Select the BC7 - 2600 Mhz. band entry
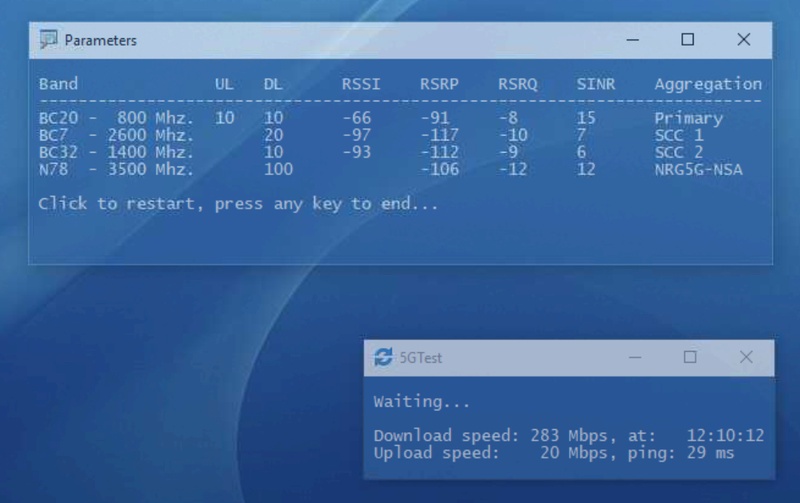The image size is (800, 503). pyautogui.click(x=116, y=135)
